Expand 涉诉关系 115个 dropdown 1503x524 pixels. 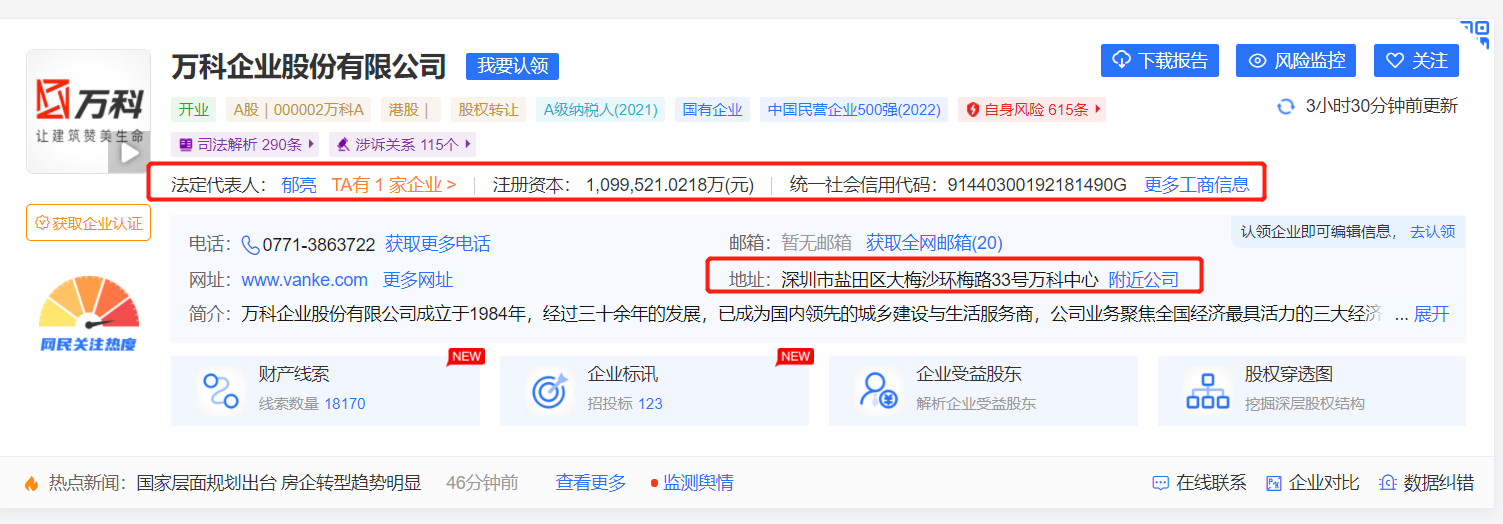pos(402,144)
